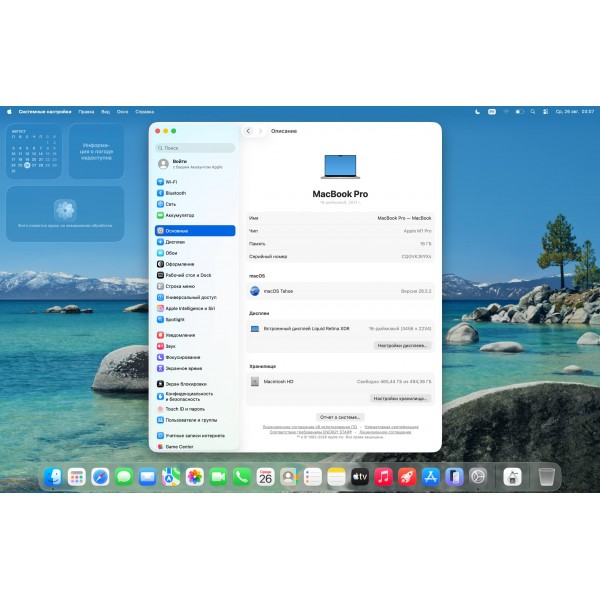This screenshot has height=600, width=600.
Task: Open the Нормативная сертификация link
Action: coord(391,427)
